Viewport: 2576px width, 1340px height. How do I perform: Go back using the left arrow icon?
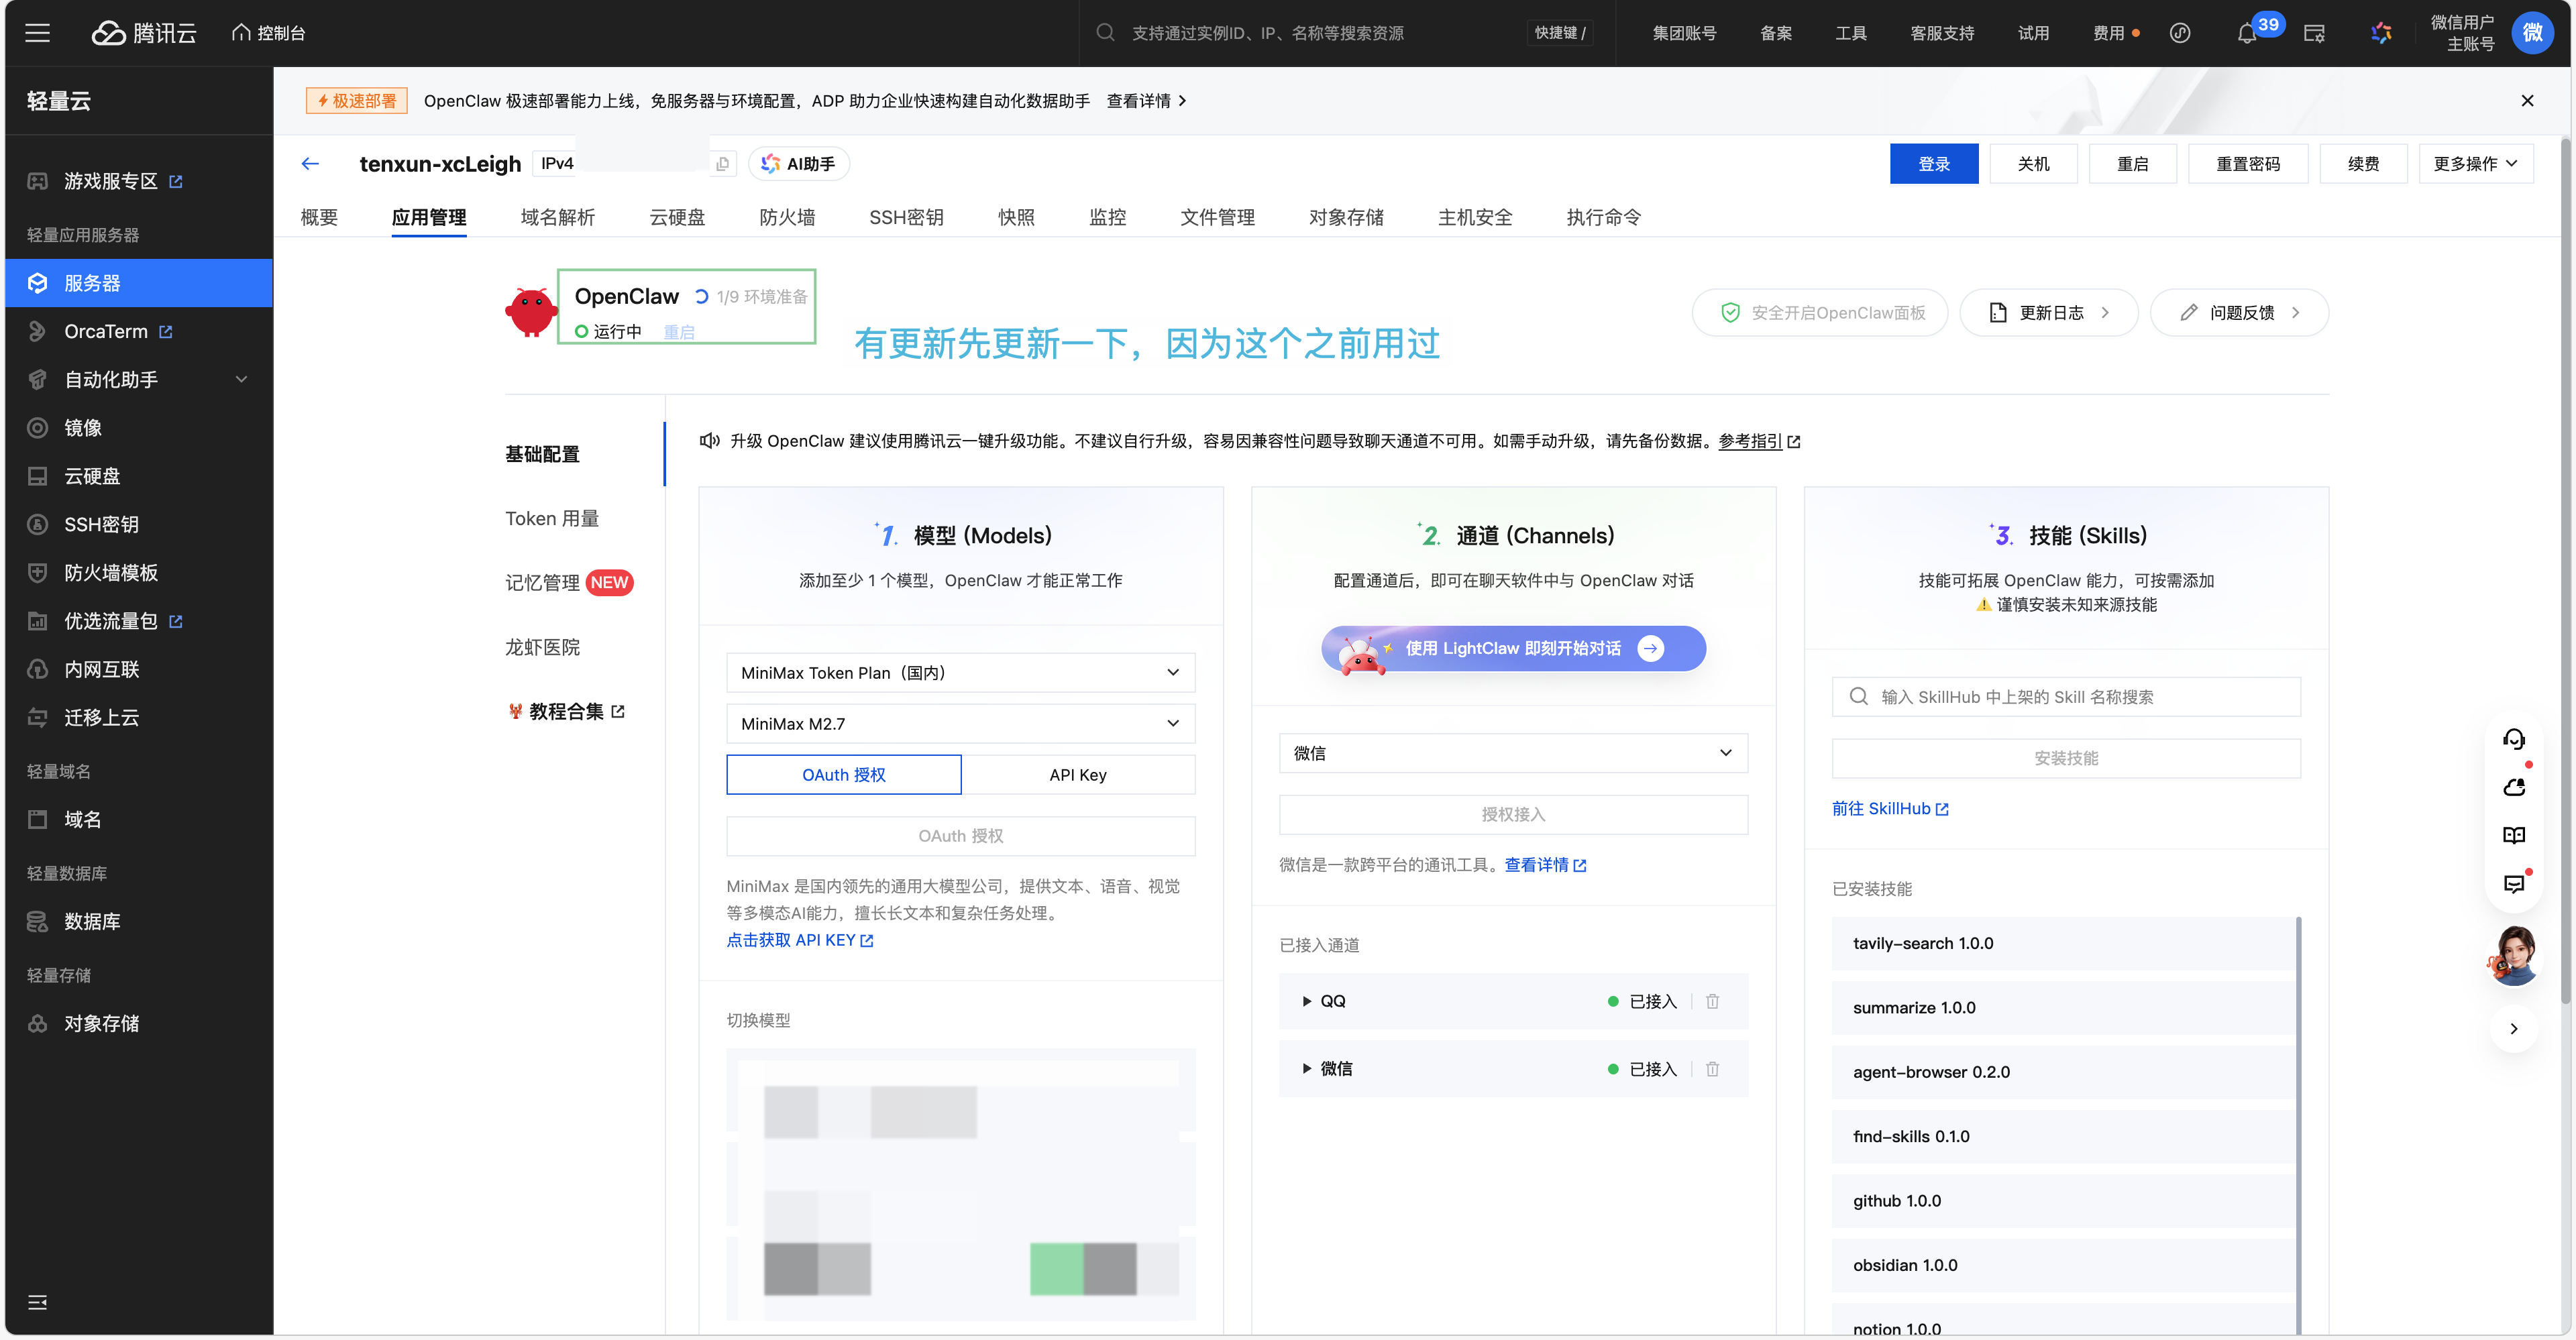310,164
